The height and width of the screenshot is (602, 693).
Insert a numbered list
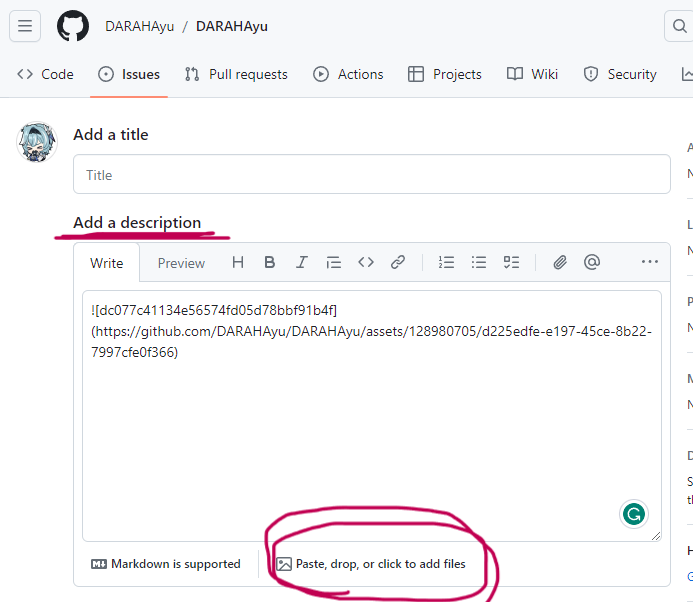tap(446, 263)
